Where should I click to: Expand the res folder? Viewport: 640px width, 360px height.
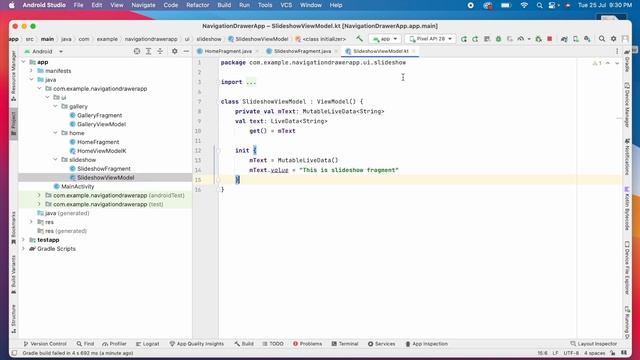click(x=31, y=222)
